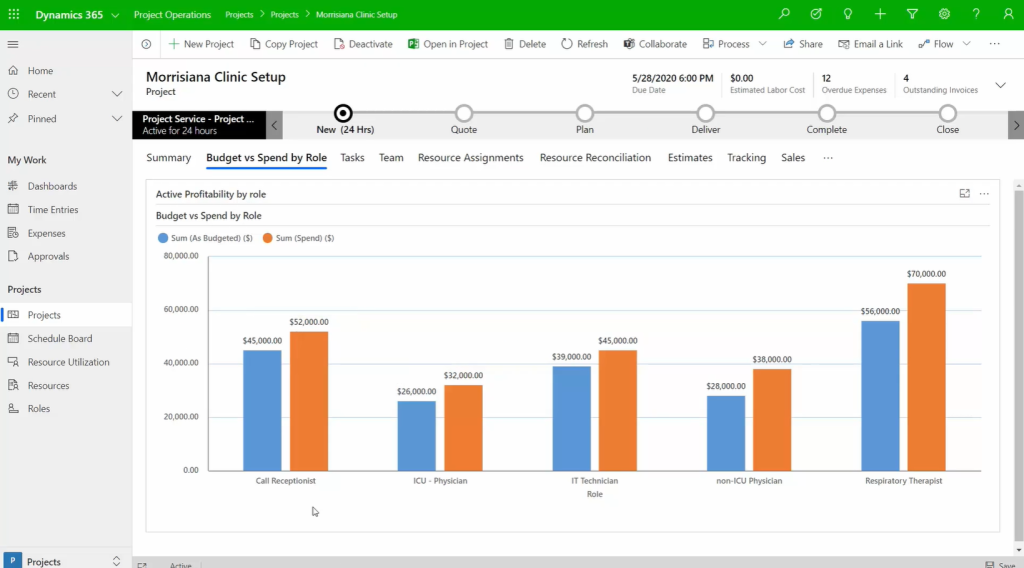Click the lightbulb assistant icon

click(848, 15)
